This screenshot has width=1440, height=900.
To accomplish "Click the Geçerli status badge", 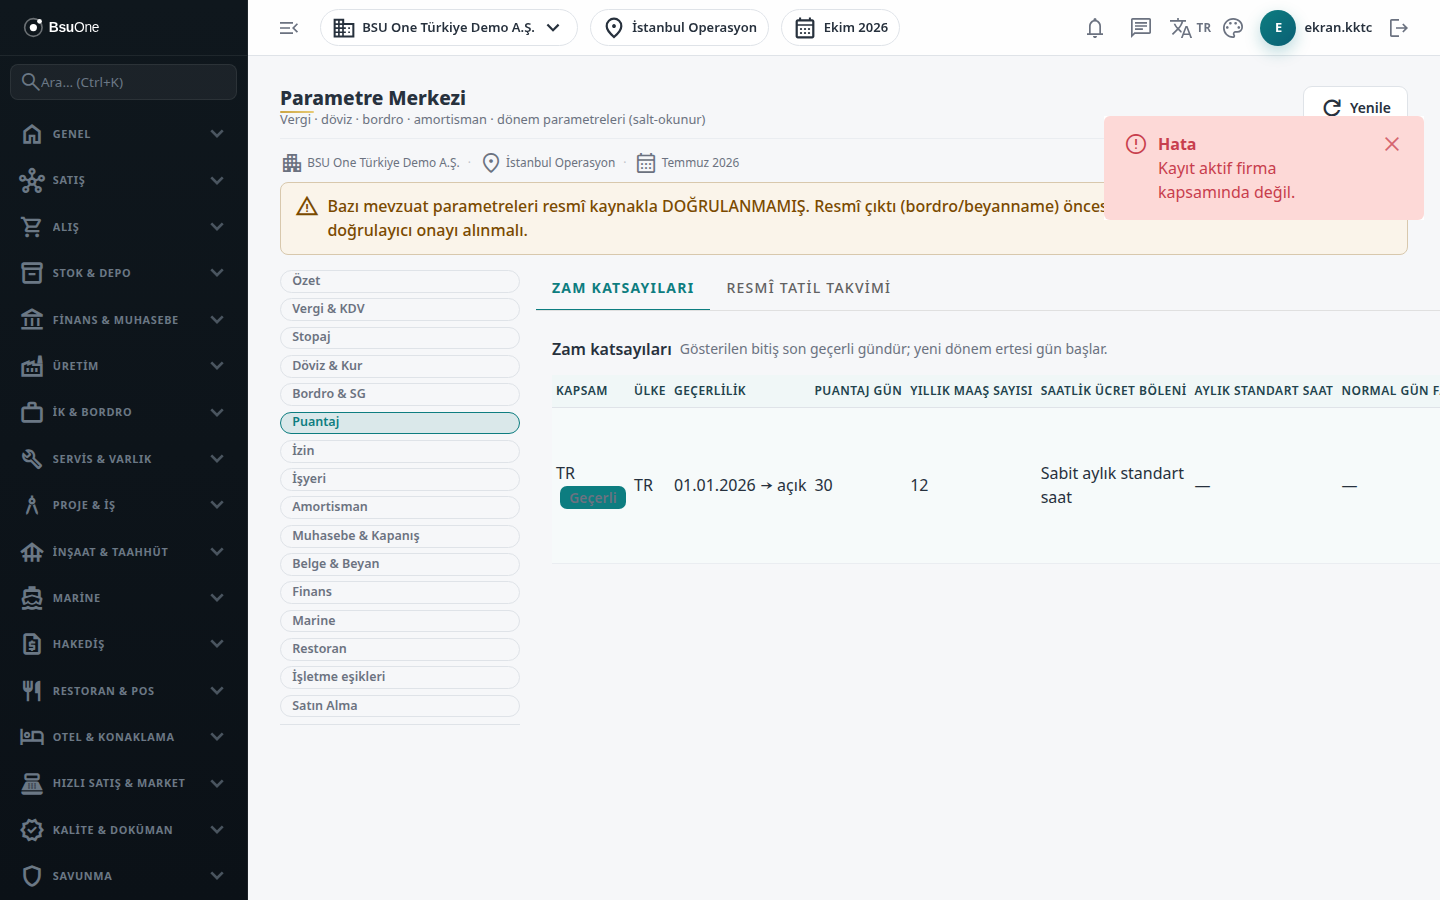I will pos(593,498).
